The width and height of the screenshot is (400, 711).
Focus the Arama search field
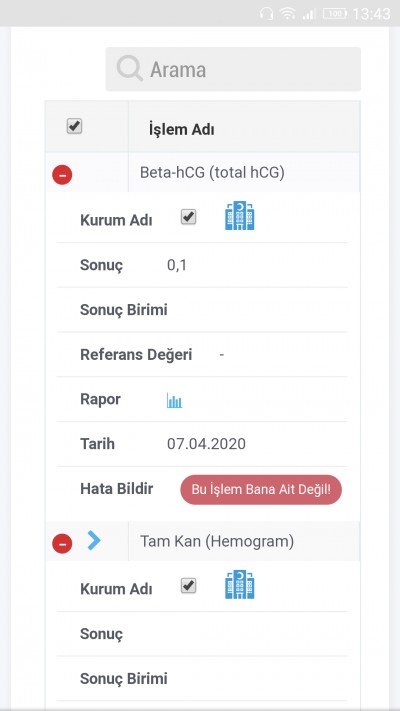pos(233,69)
